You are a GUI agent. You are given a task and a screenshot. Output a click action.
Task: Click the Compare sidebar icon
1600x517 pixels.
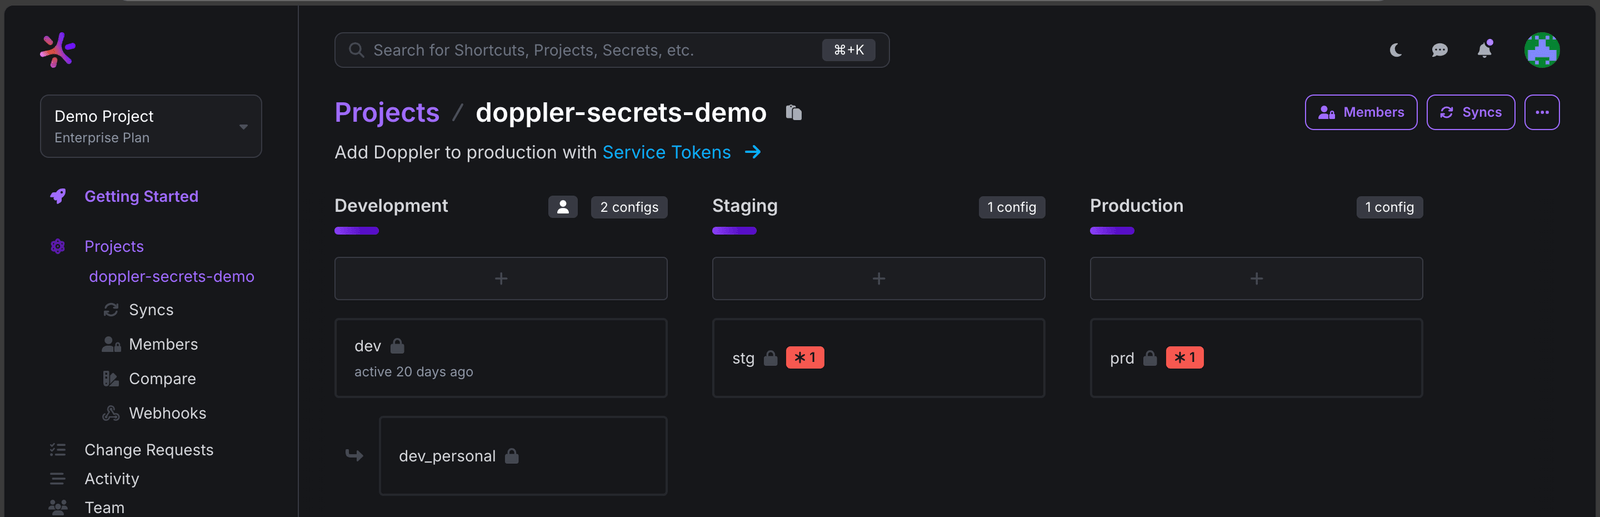tap(111, 379)
